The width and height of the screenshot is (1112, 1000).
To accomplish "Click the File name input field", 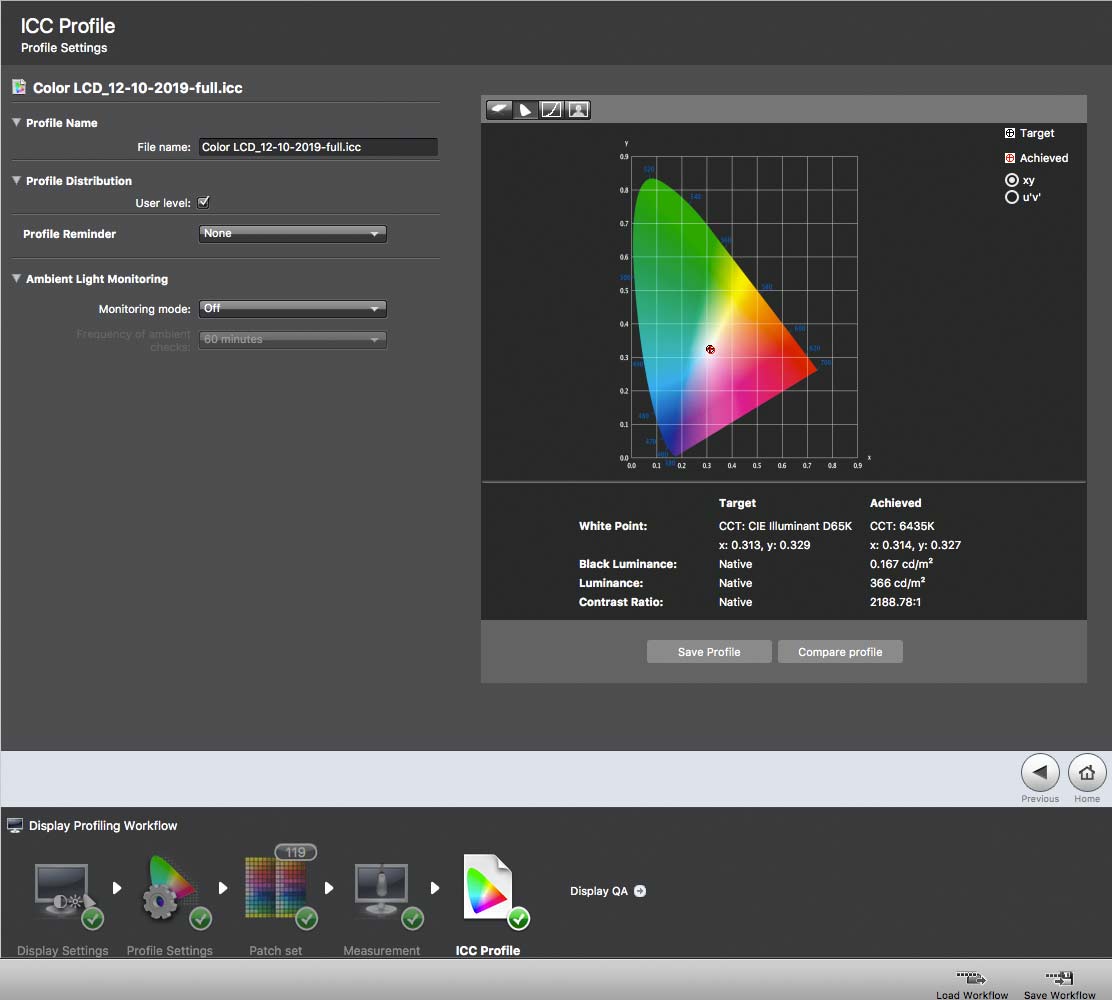I will [x=318, y=147].
